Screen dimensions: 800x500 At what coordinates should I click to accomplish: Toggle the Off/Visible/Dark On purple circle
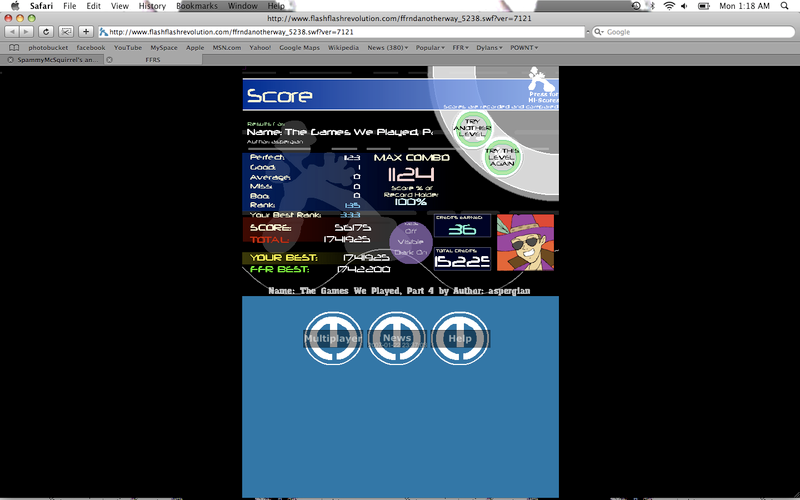pos(410,243)
